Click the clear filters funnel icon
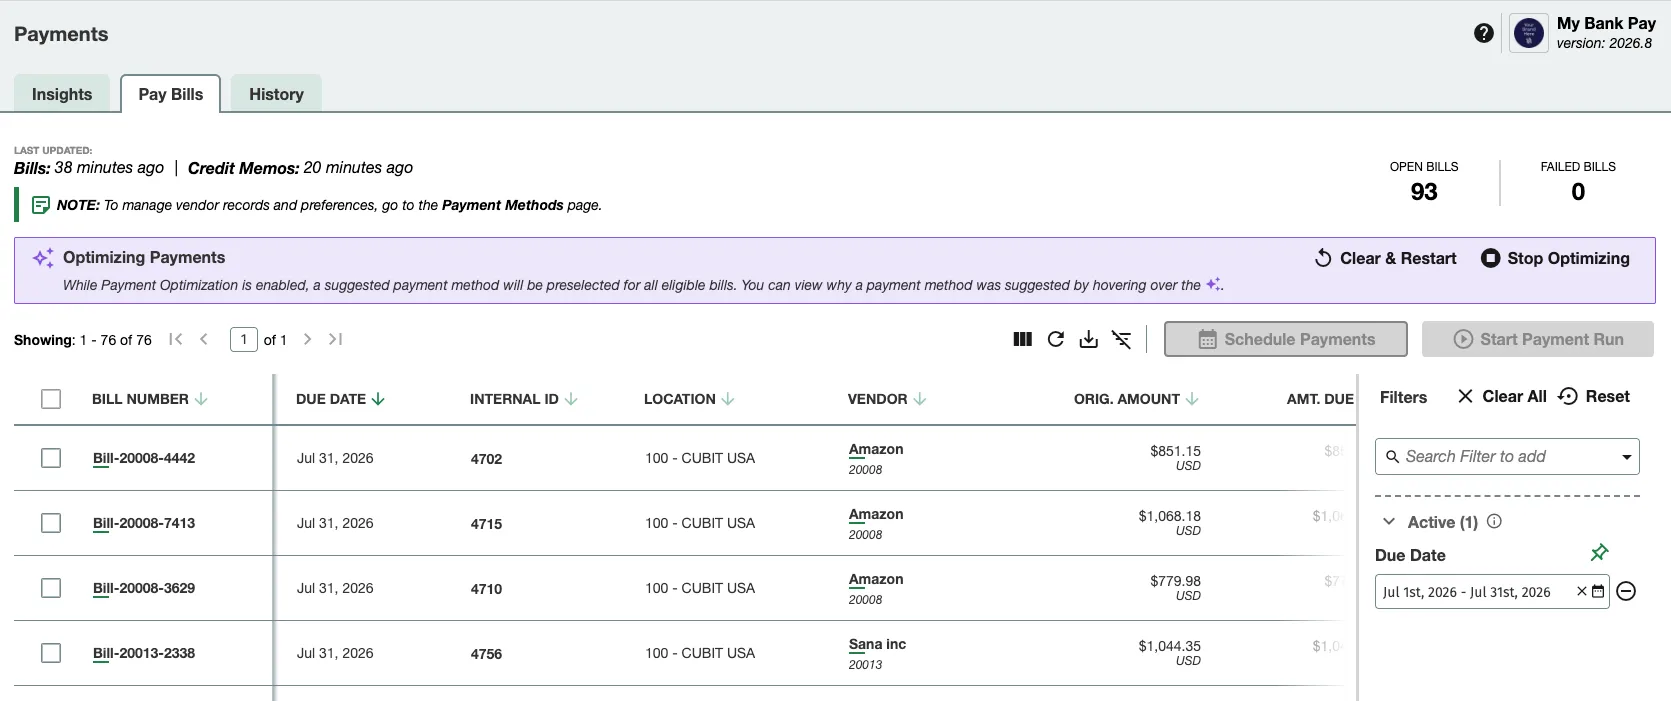 1122,339
